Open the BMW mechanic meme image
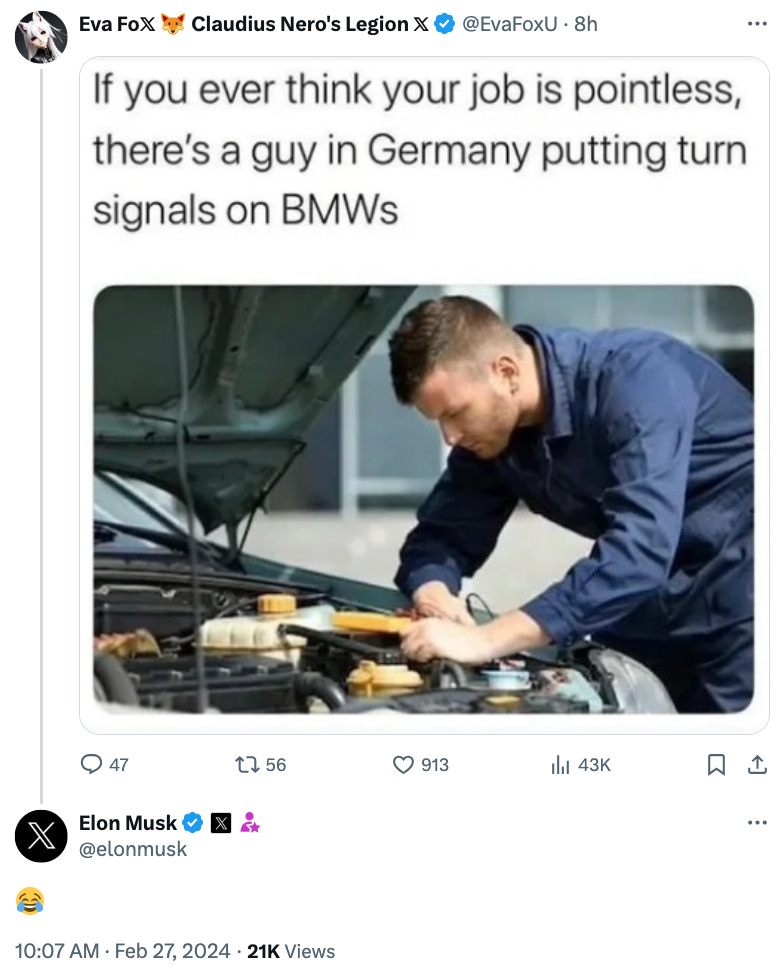This screenshot has height=970, width=782. [424, 499]
